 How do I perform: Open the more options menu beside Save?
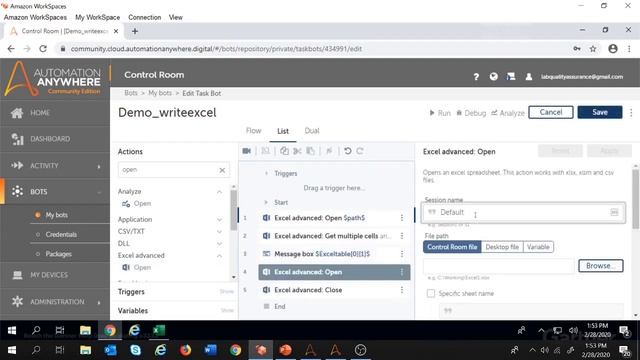631,112
